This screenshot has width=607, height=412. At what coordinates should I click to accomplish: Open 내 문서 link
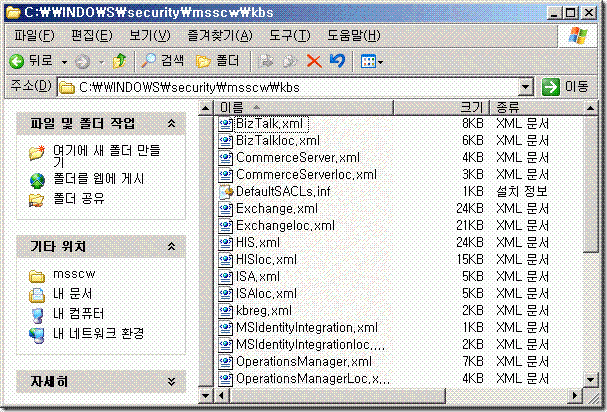click(x=72, y=294)
